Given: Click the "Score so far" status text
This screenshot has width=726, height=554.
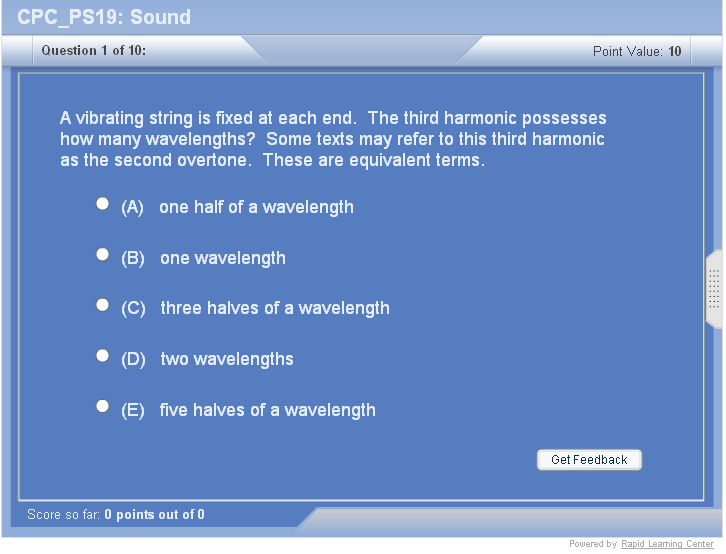Looking at the screenshot, I should tap(116, 515).
